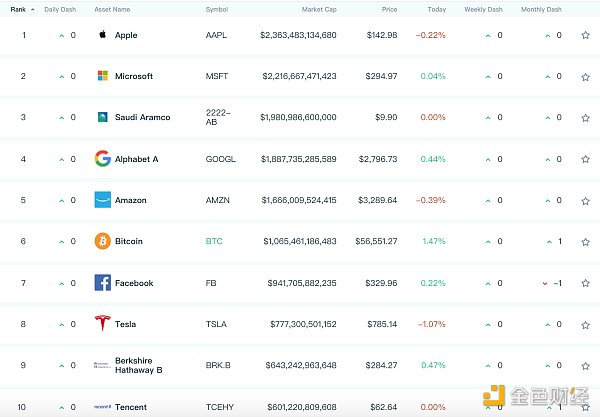Star the Tesla row as favorite
600x417 pixels.
(x=585, y=324)
